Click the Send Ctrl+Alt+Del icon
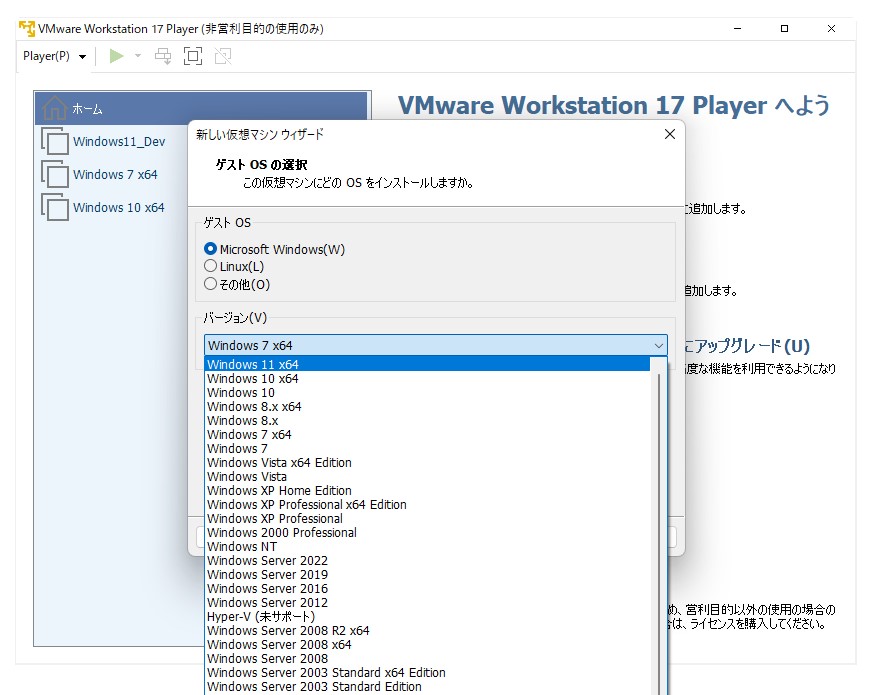This screenshot has width=880, height=695. [x=160, y=56]
